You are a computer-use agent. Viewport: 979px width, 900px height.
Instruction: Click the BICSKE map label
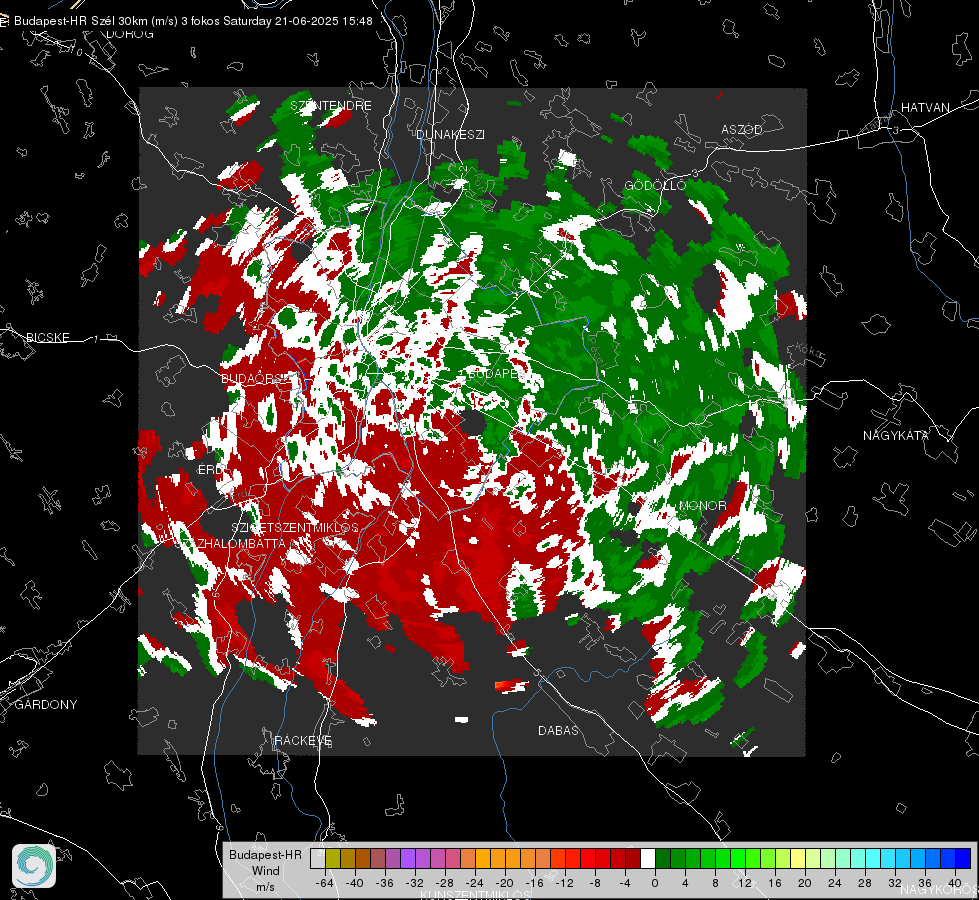[47, 337]
